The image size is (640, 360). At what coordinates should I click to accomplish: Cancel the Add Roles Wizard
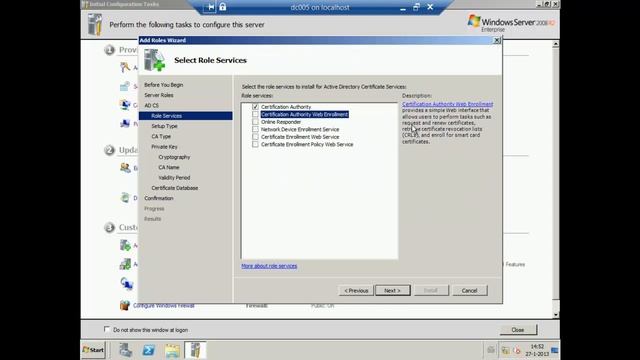469,290
